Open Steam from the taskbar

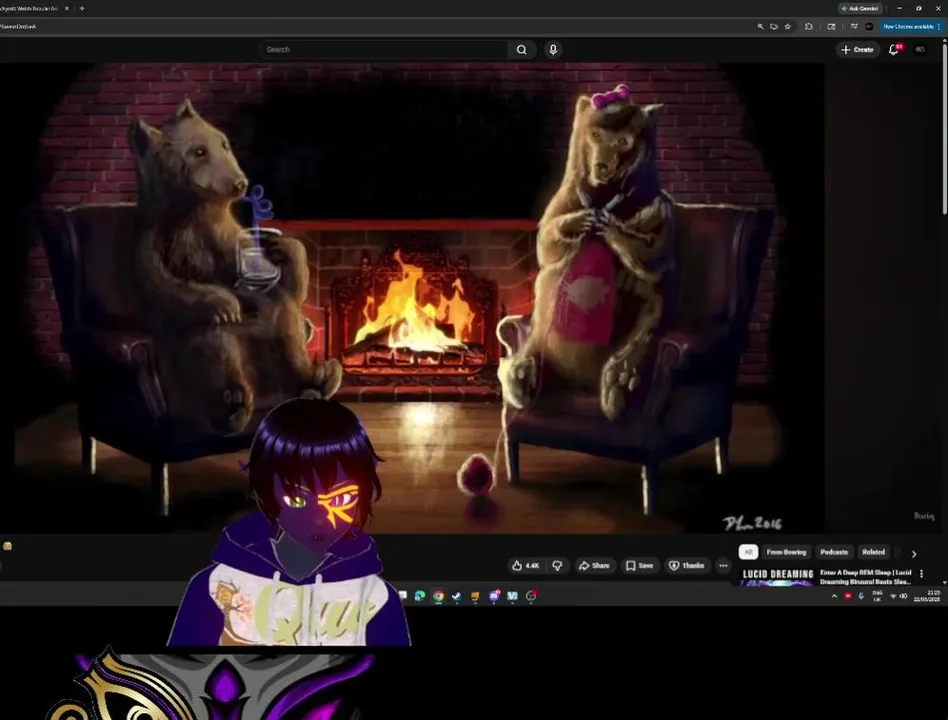pyautogui.click(x=456, y=596)
